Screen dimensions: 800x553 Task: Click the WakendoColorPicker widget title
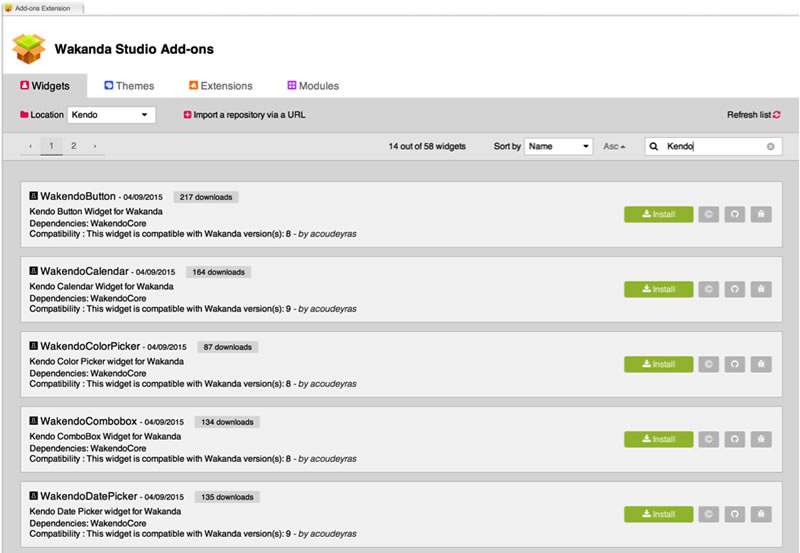pos(90,346)
